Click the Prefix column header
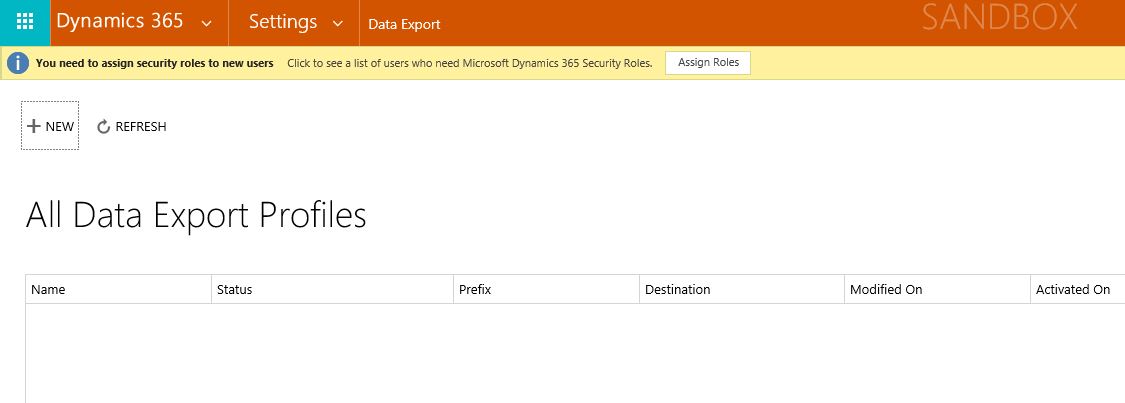 [475, 289]
